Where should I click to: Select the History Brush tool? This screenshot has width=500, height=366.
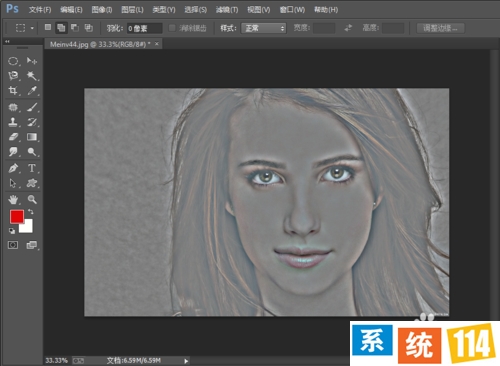[32, 122]
